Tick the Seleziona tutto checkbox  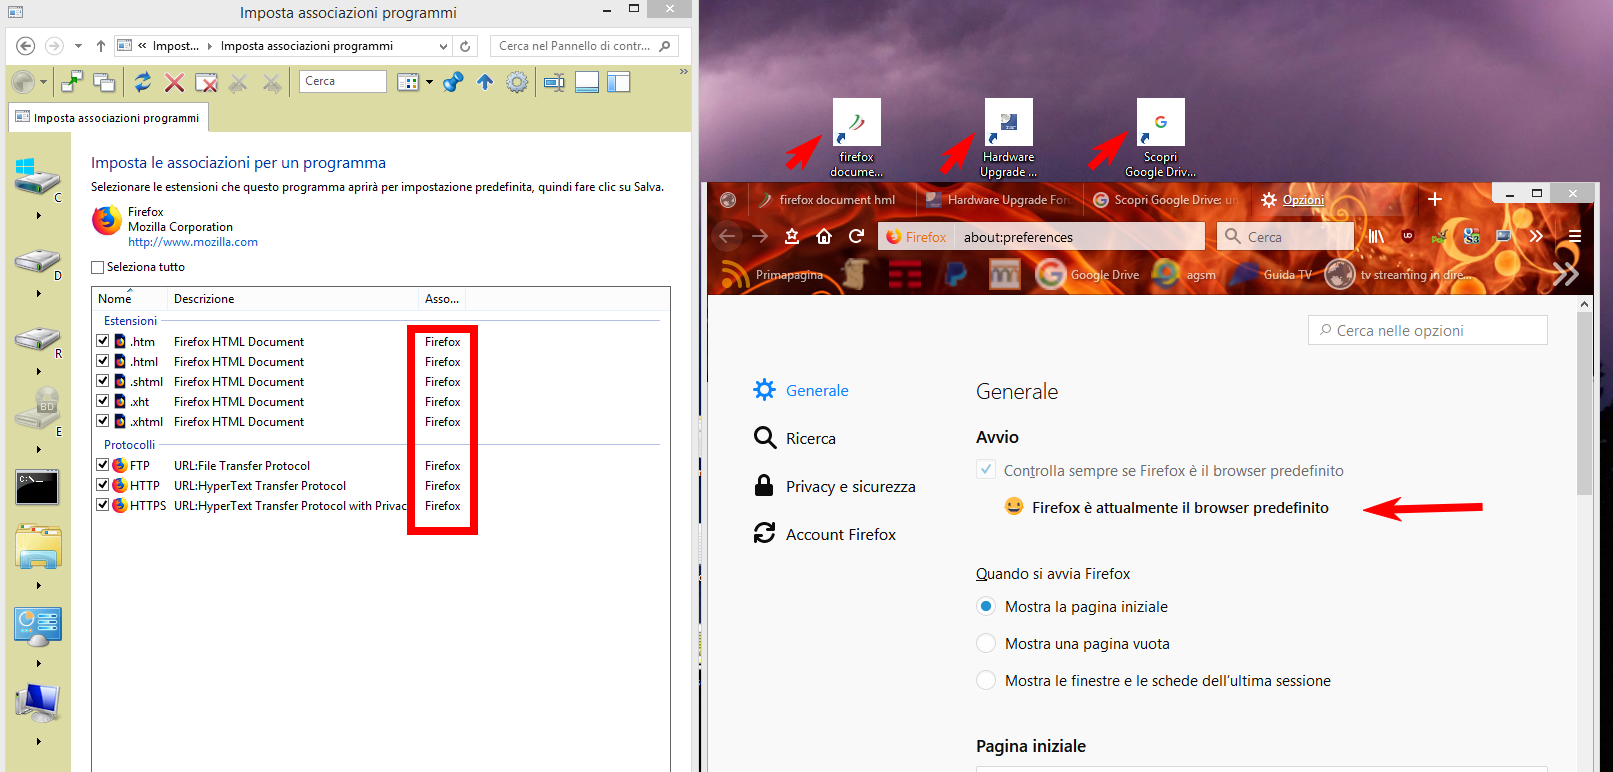[x=98, y=267]
